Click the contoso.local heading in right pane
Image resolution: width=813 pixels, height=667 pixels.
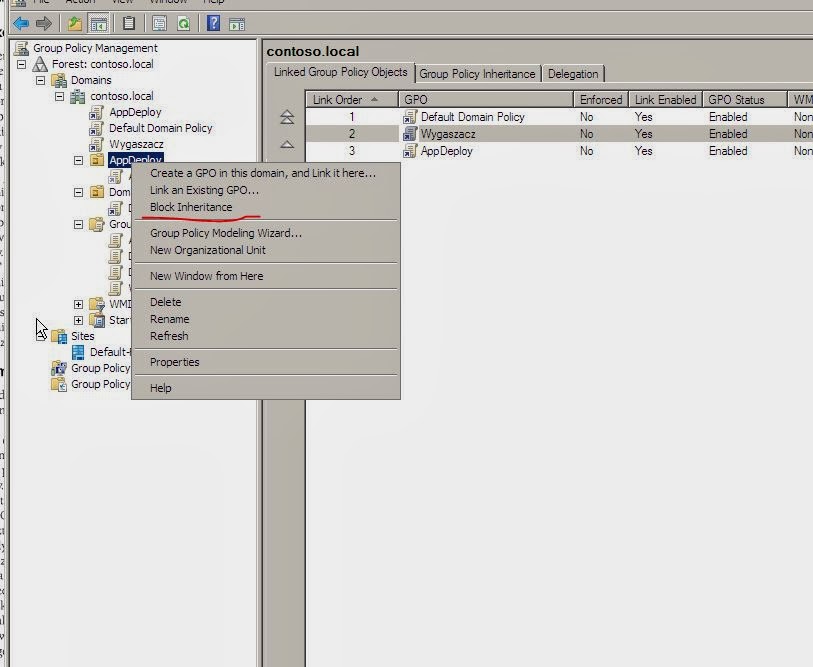click(x=313, y=51)
